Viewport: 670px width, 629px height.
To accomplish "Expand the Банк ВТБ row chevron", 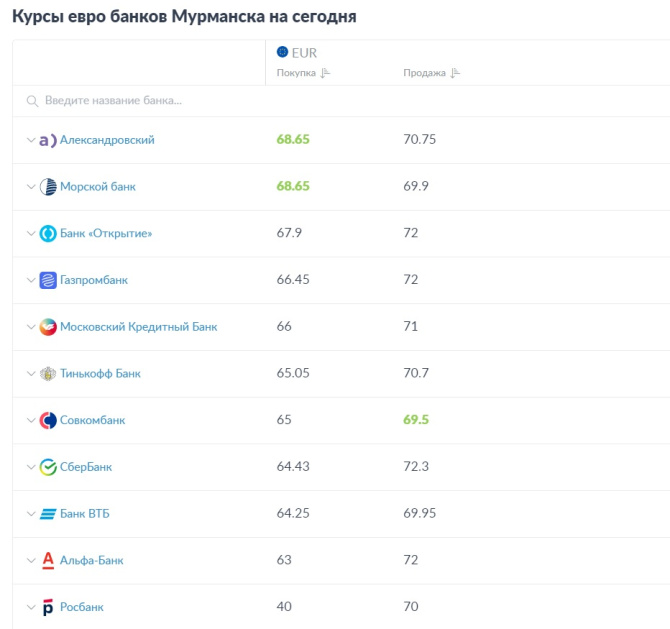I will click(30, 514).
